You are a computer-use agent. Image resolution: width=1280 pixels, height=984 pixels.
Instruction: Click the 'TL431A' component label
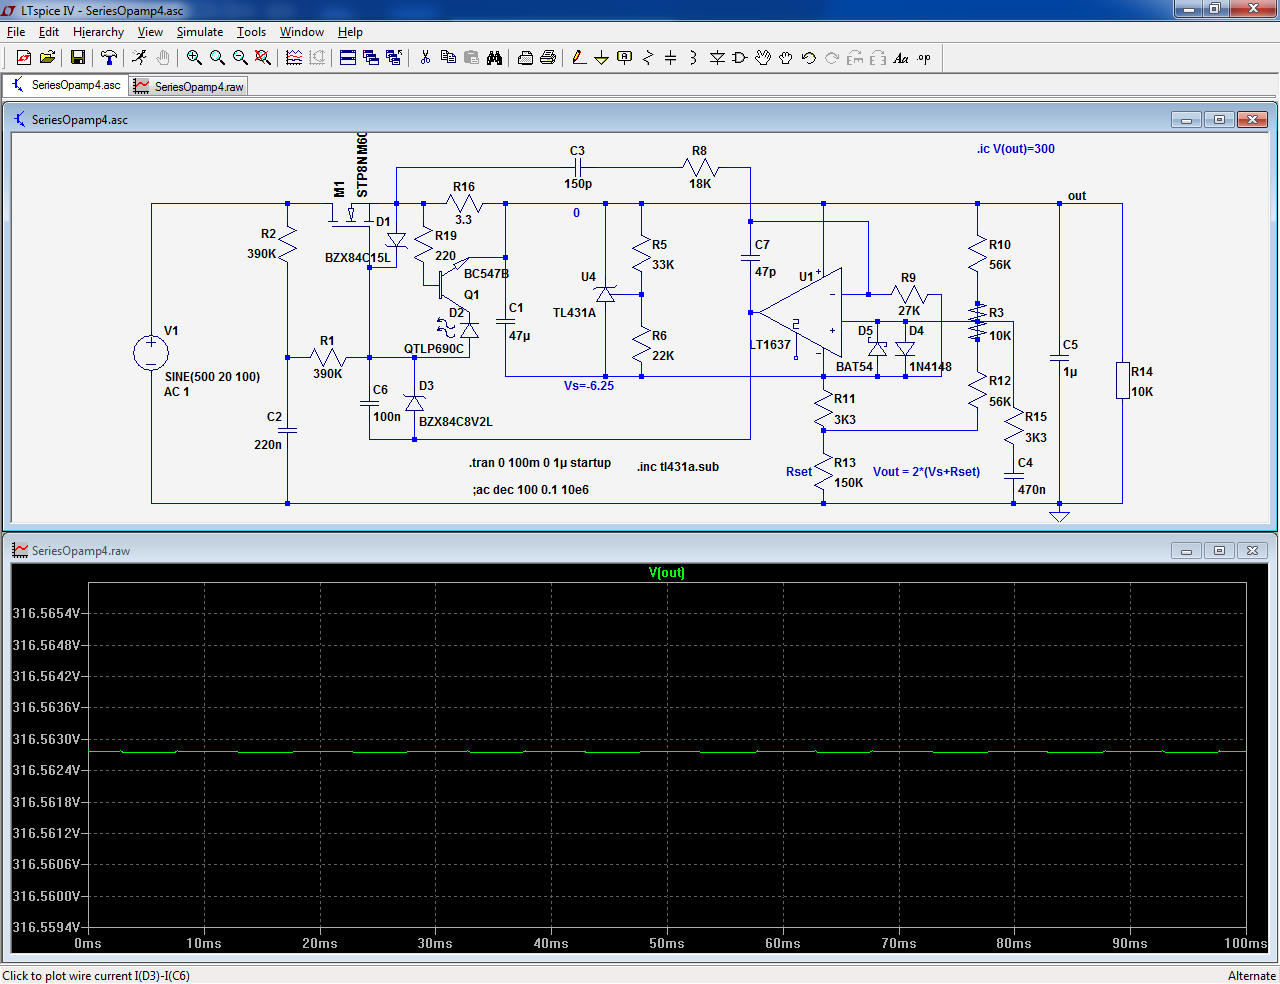coord(574,313)
